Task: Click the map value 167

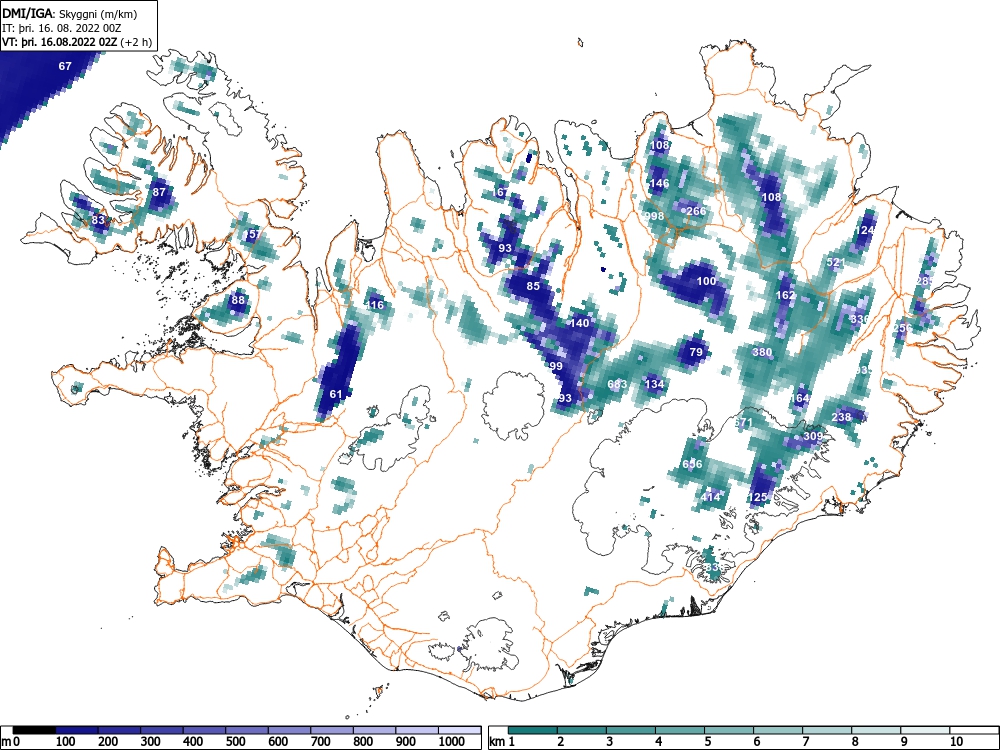Action: pyautogui.click(x=500, y=192)
